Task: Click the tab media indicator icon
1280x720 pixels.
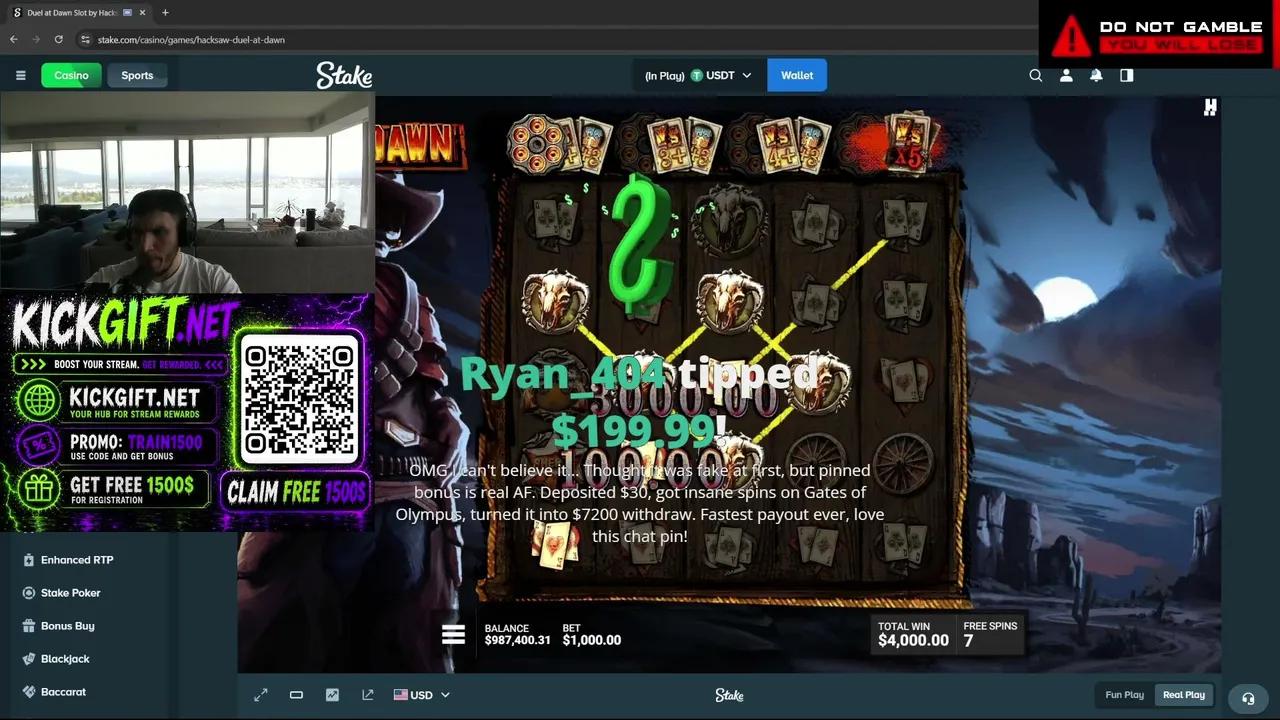Action: pyautogui.click(x=127, y=12)
